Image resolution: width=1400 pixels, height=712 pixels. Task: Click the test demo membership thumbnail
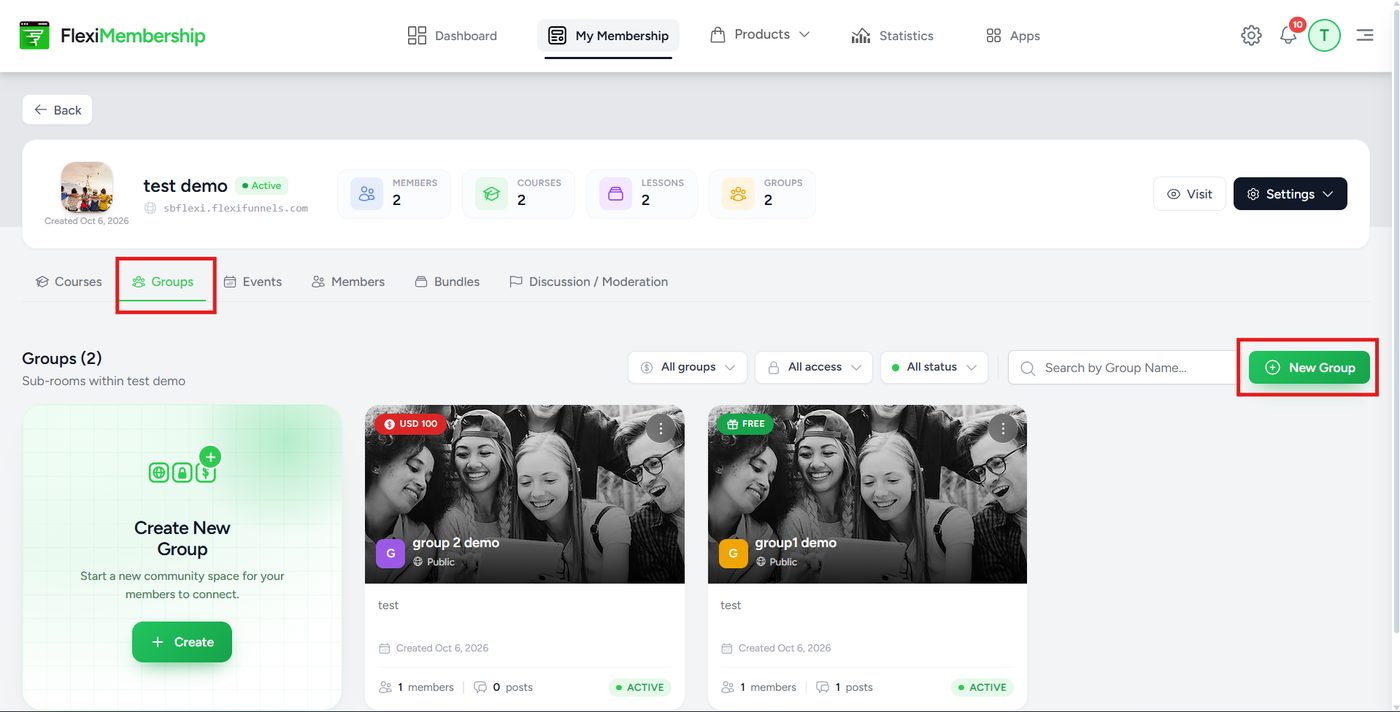click(x=87, y=187)
